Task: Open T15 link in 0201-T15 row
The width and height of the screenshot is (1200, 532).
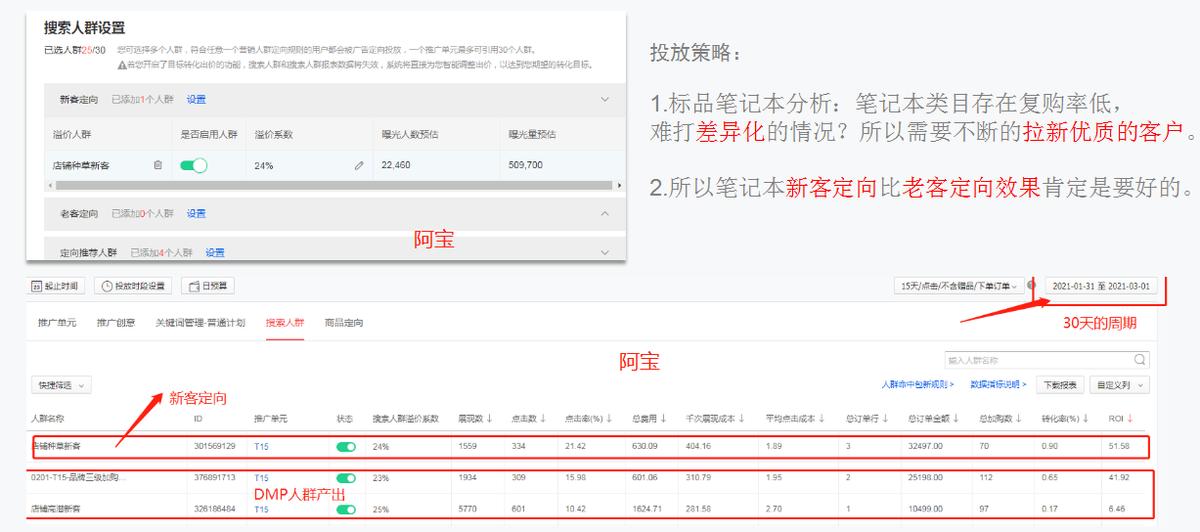Action: [x=262, y=478]
